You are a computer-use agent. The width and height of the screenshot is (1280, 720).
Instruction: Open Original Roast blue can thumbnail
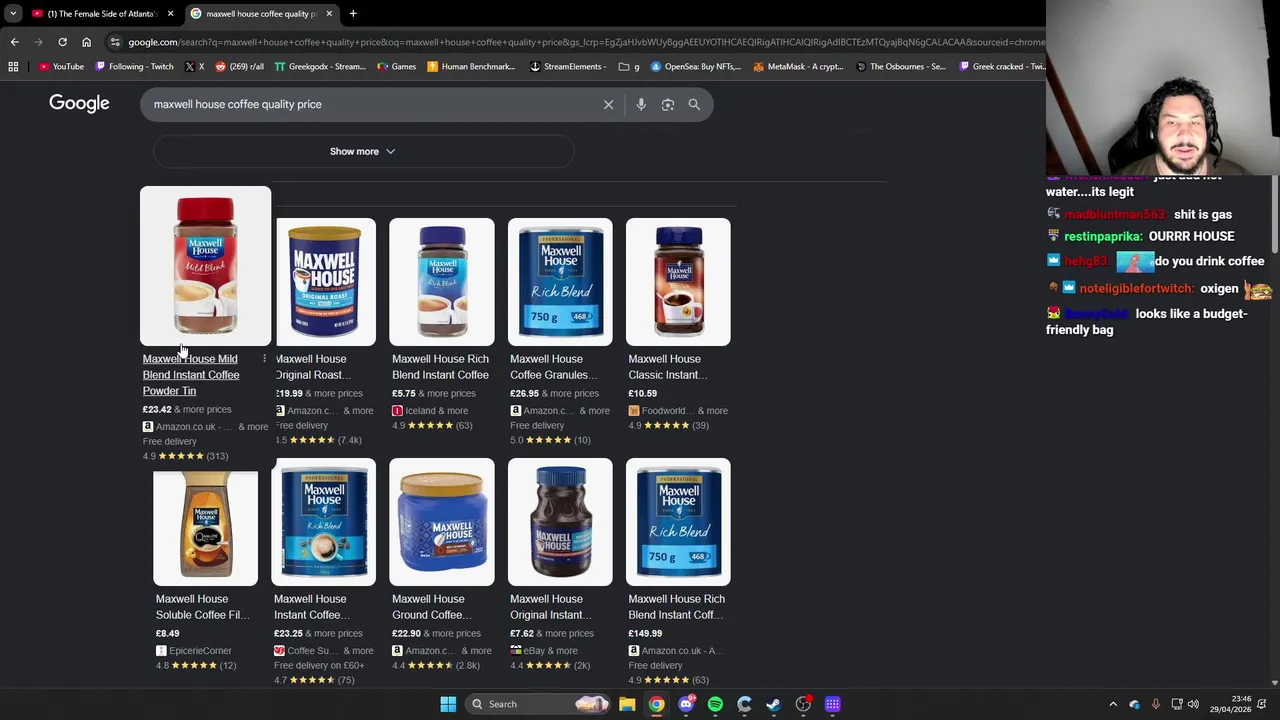click(323, 282)
